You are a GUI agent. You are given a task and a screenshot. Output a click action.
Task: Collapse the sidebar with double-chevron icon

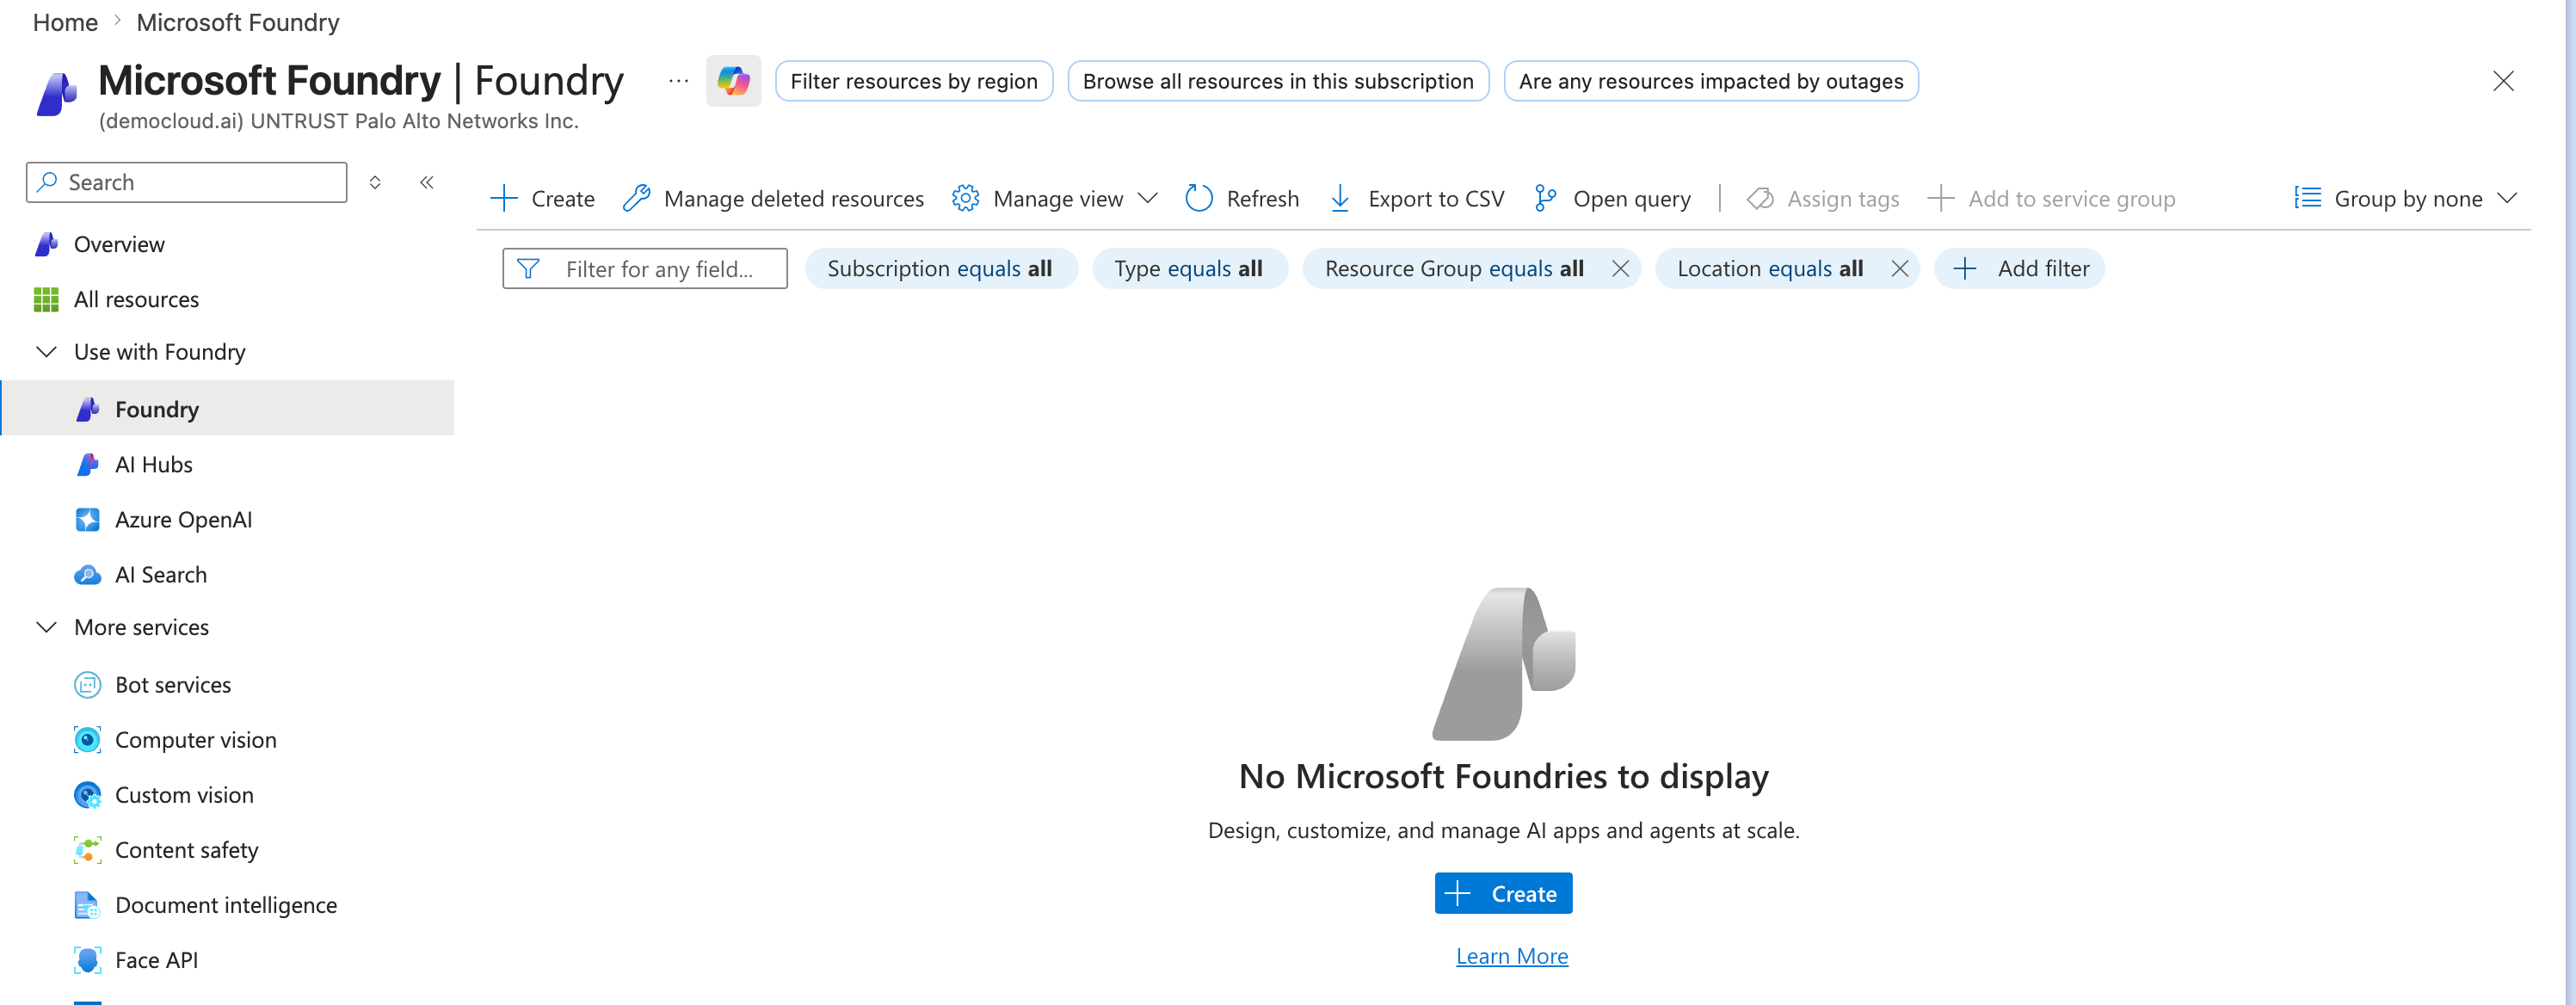point(427,182)
